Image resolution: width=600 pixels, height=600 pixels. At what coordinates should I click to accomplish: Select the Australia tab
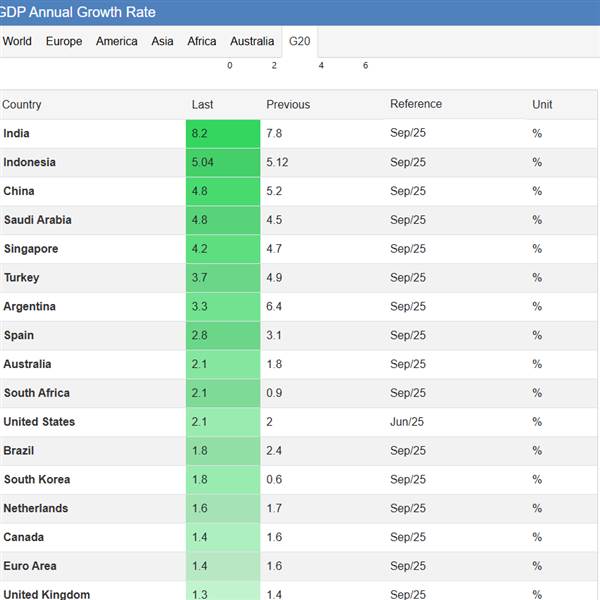pyautogui.click(x=252, y=41)
